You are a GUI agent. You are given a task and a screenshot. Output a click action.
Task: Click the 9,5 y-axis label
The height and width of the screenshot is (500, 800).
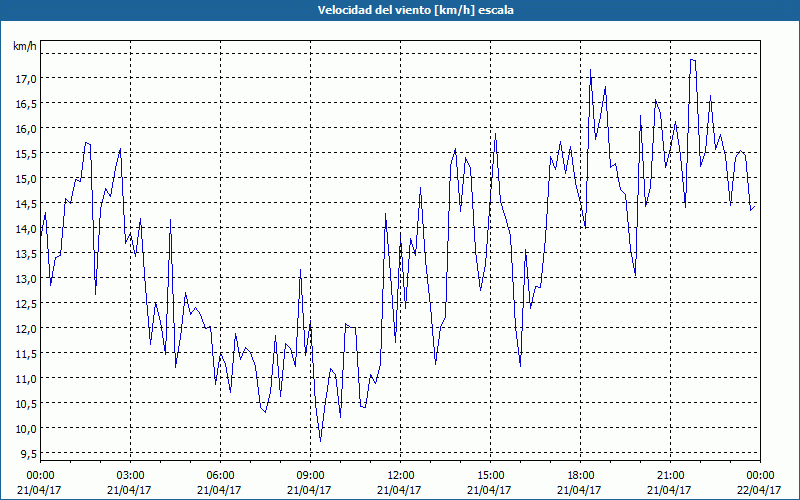coord(29,454)
